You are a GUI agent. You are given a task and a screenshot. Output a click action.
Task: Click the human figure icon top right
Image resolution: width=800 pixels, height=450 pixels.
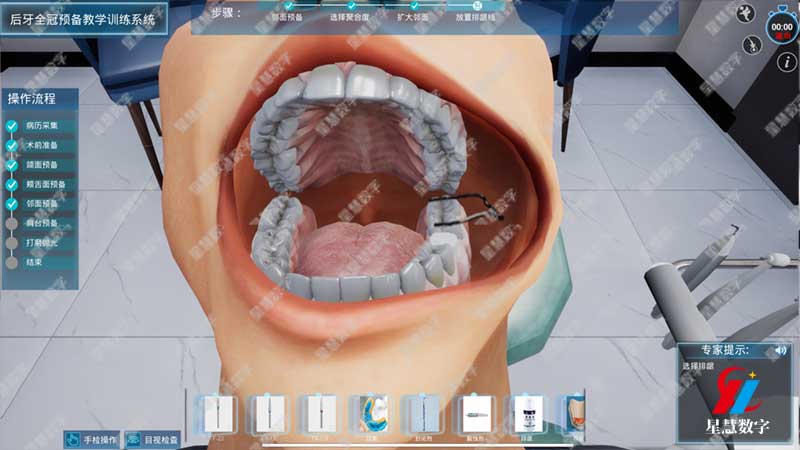pyautogui.click(x=744, y=13)
